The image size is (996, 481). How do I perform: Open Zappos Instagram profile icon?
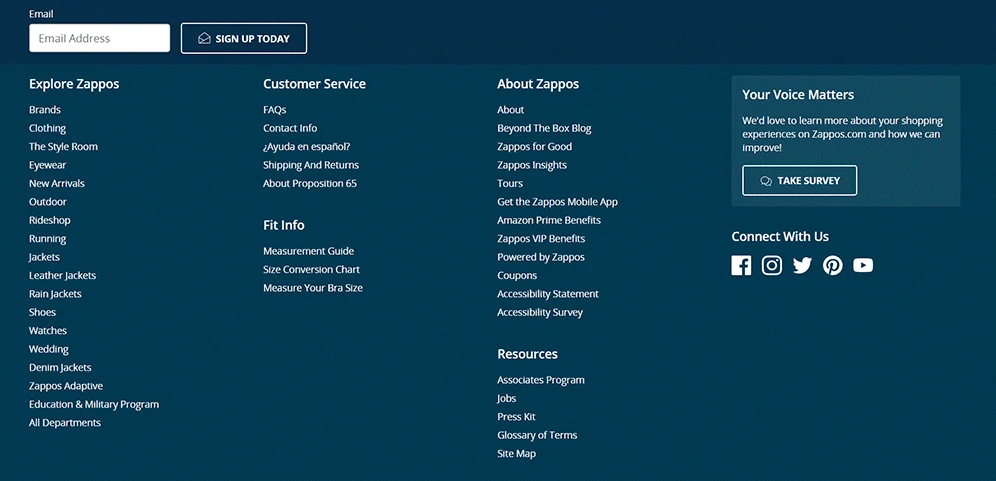coord(772,265)
